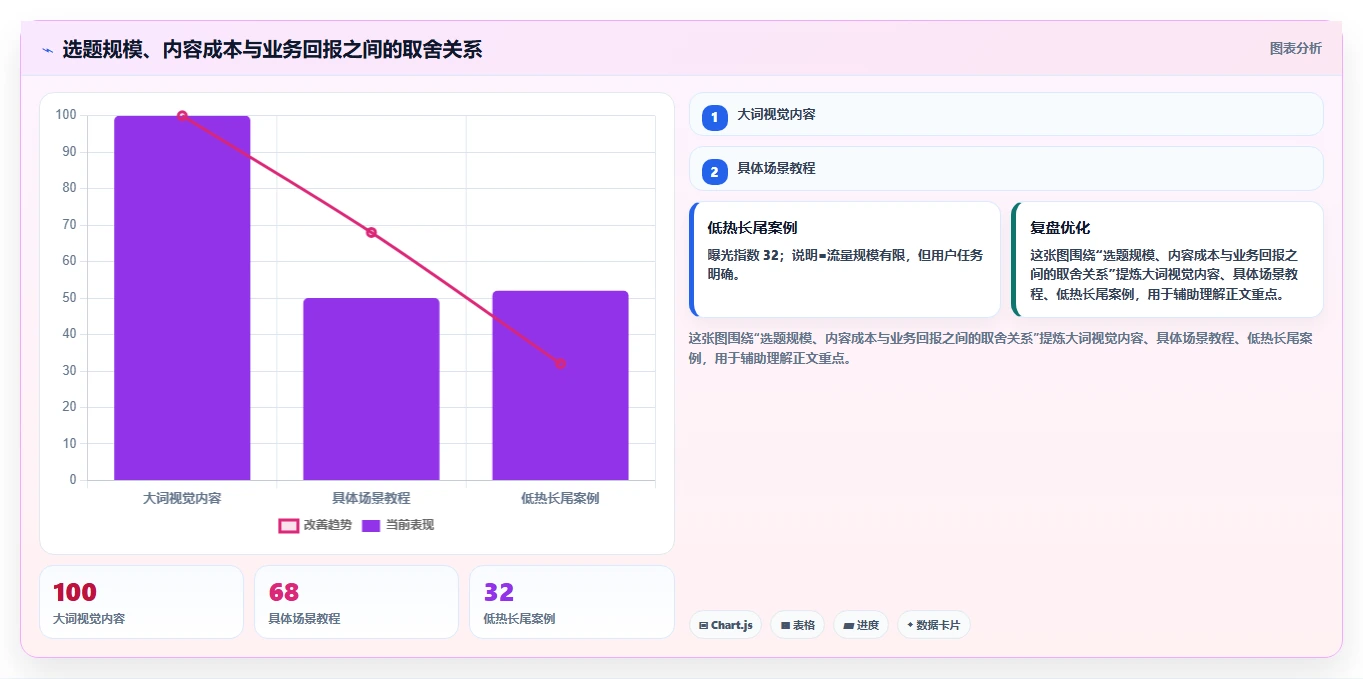Click trend line point at value 100
This screenshot has height=679, width=1363.
click(x=182, y=116)
